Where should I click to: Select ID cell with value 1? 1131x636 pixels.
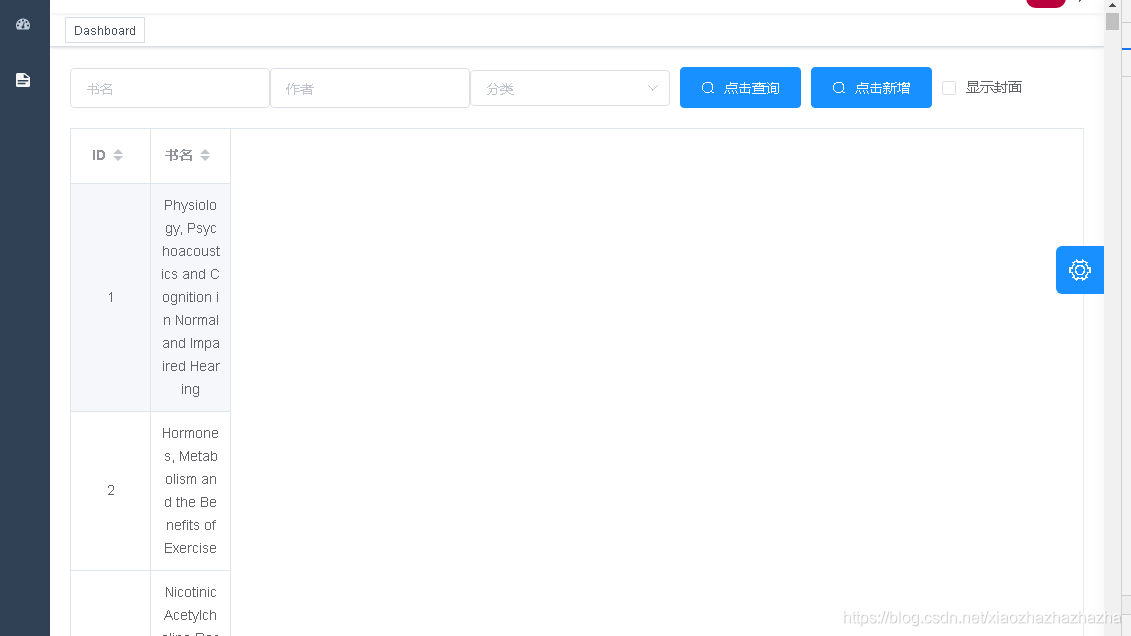coord(110,297)
